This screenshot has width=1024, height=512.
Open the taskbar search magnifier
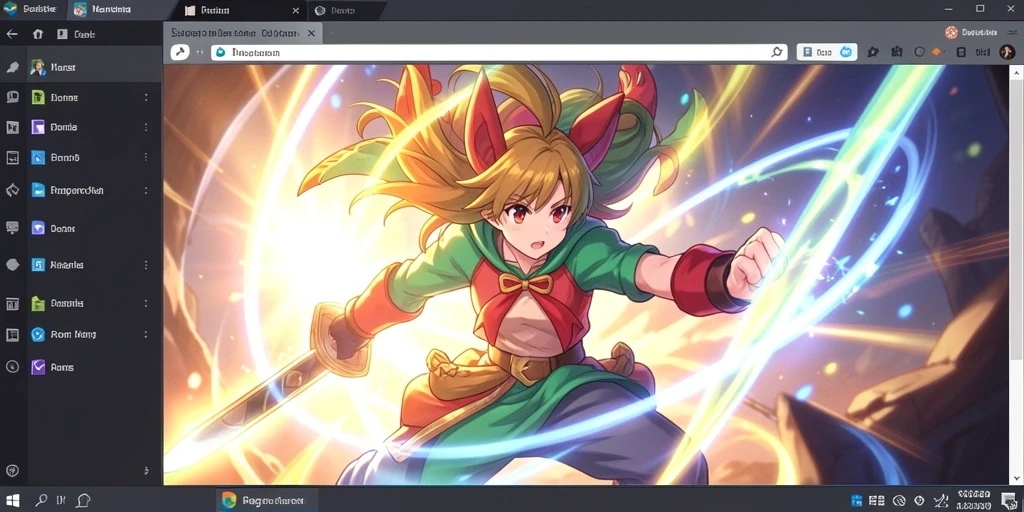tap(41, 500)
